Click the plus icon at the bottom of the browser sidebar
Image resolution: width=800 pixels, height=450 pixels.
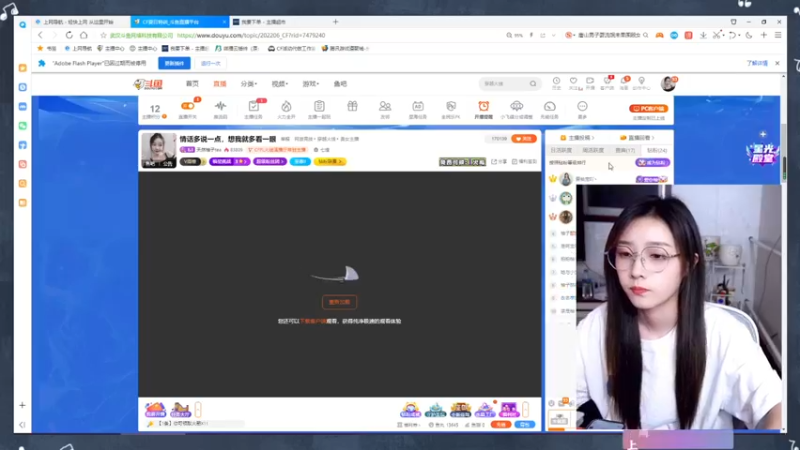click(22, 405)
